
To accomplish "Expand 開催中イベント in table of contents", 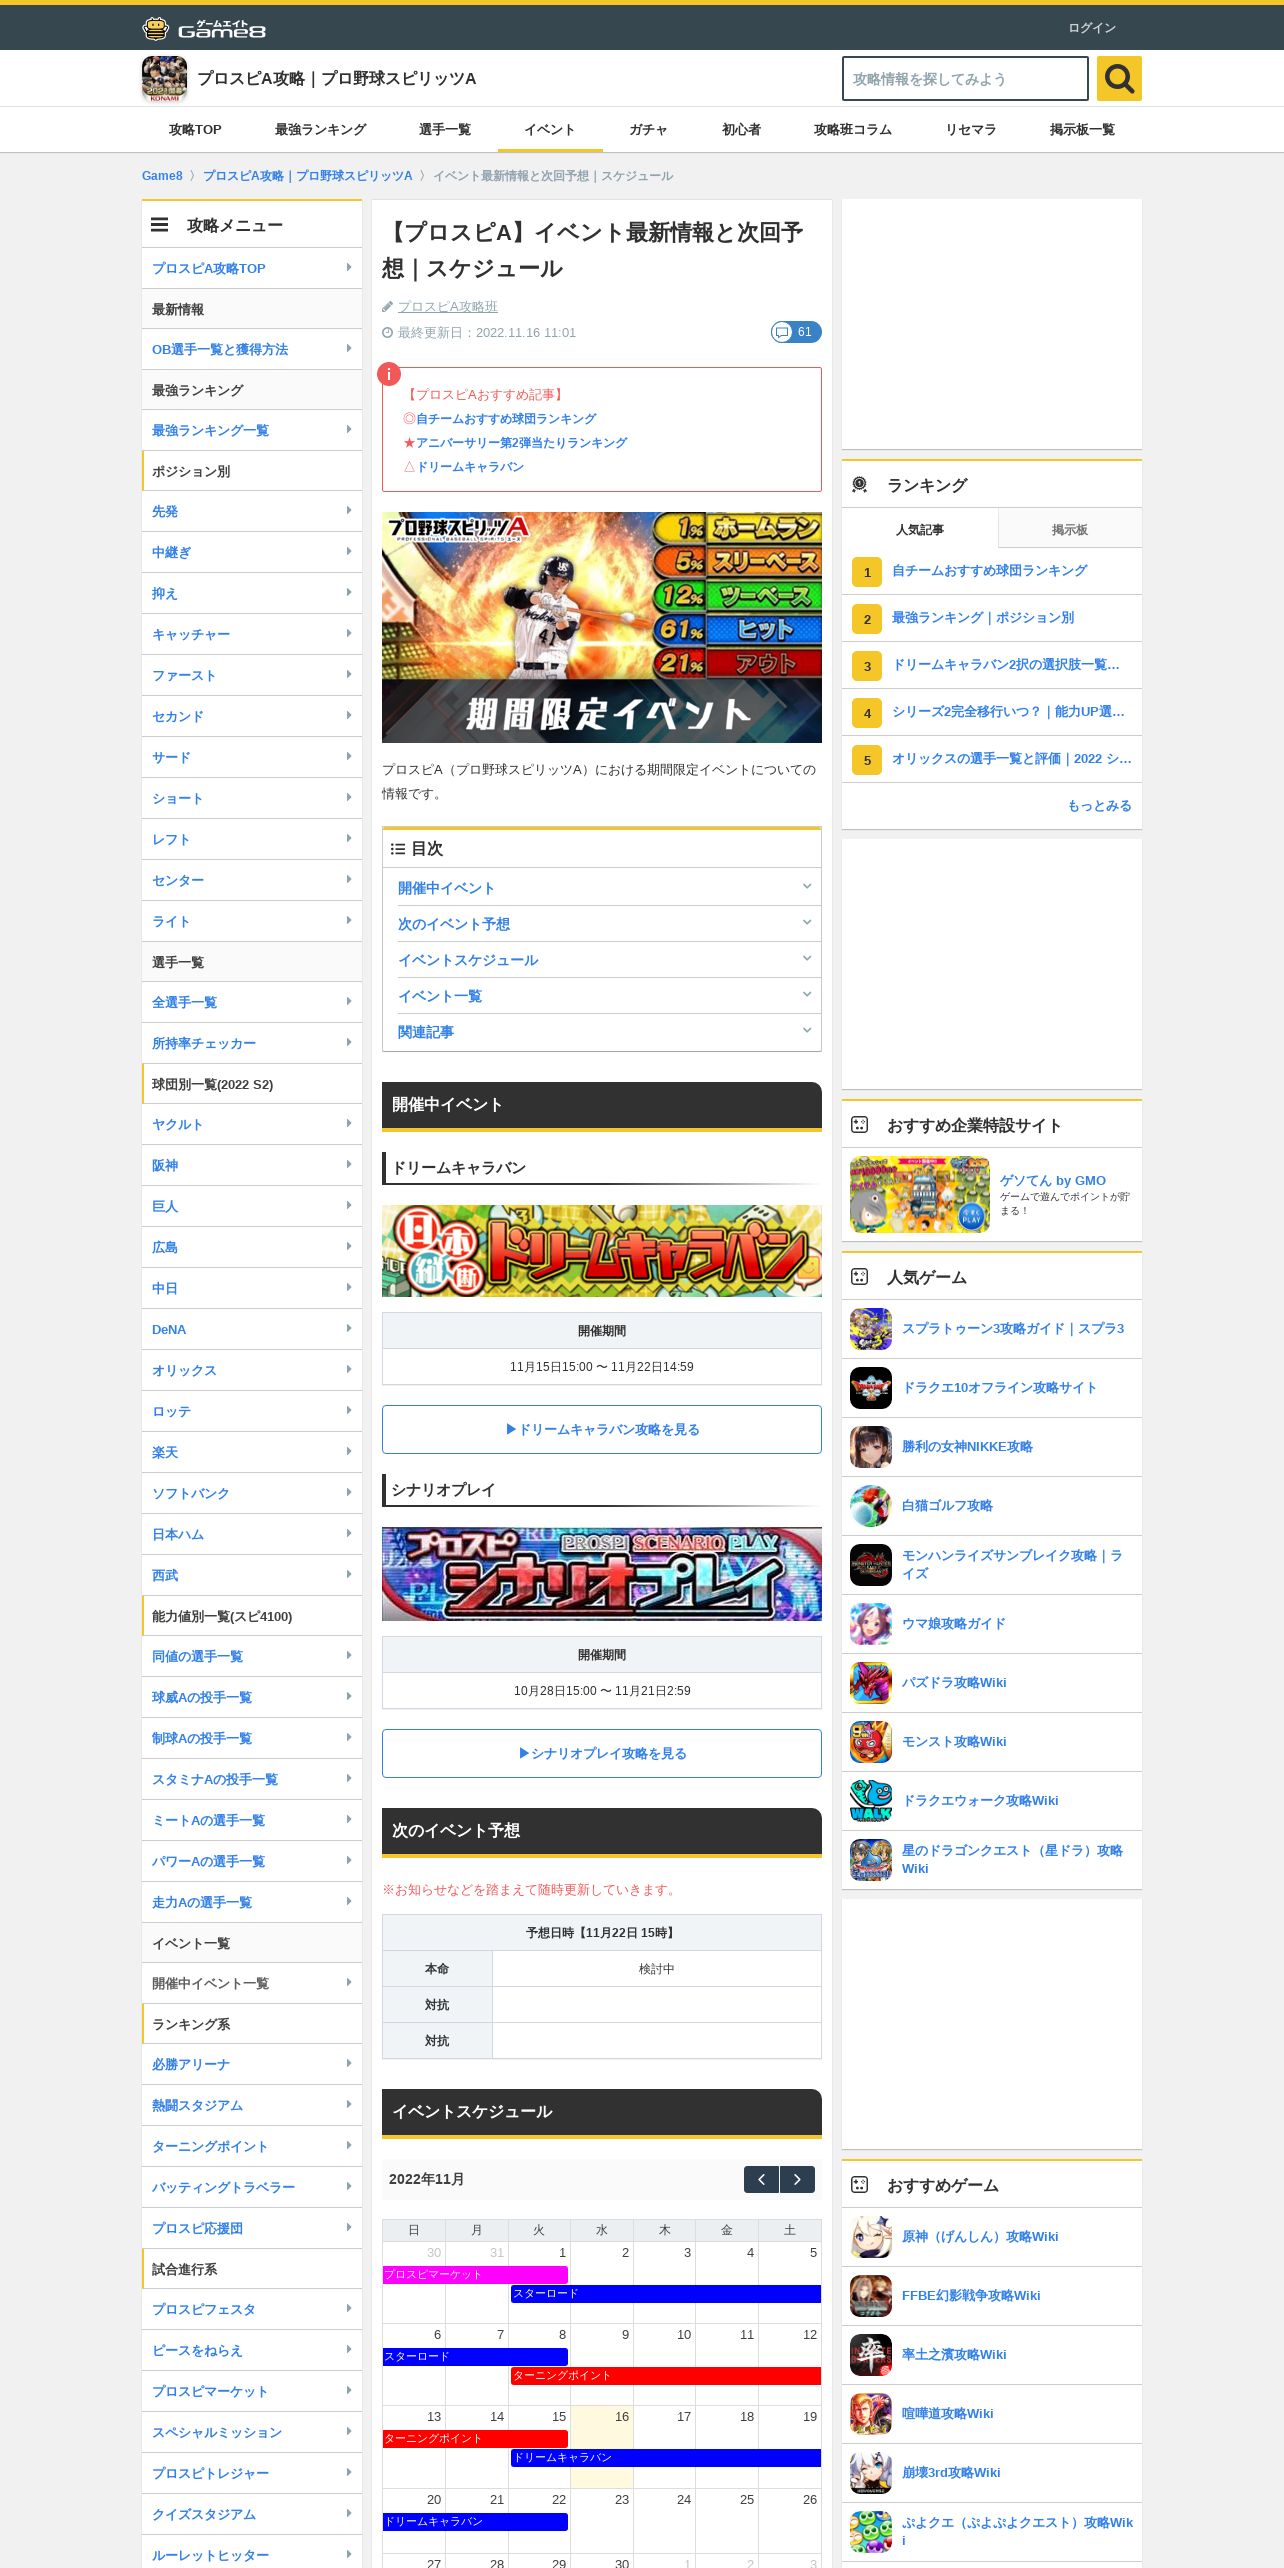I will (602, 888).
